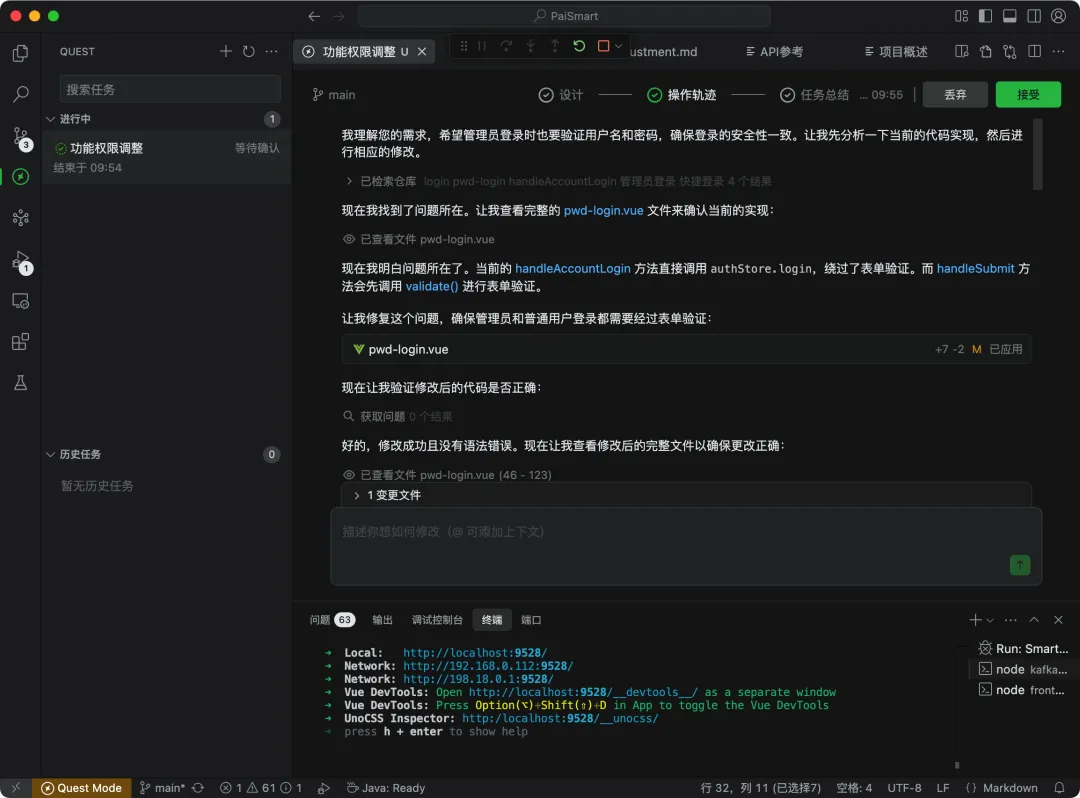Switch to the 调试控制台 tab
Viewport: 1080px width, 798px height.
click(x=437, y=620)
